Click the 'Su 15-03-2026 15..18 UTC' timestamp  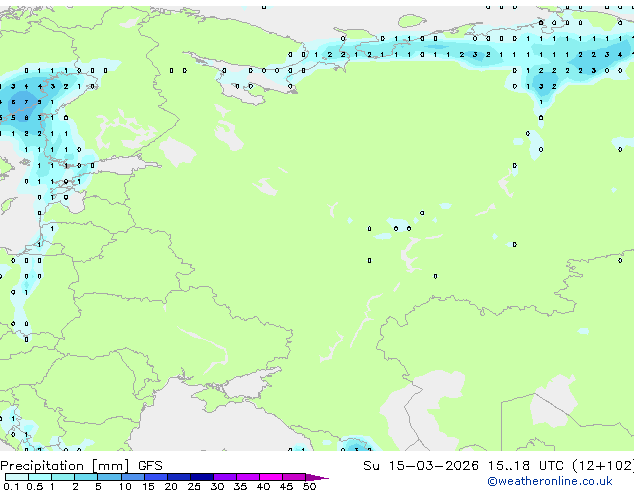465,466
